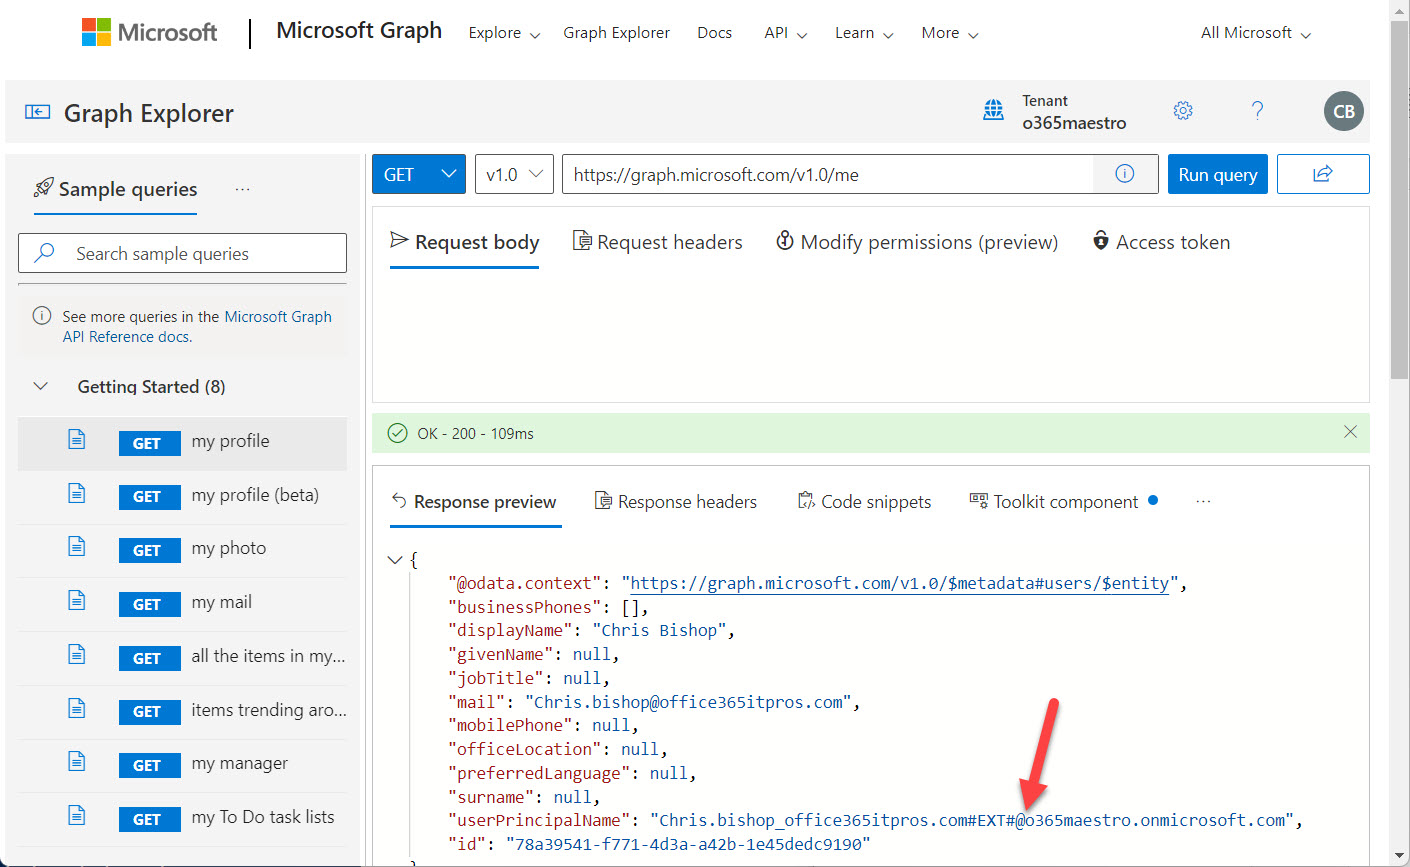Open the document icon beside my photo

coord(77,547)
